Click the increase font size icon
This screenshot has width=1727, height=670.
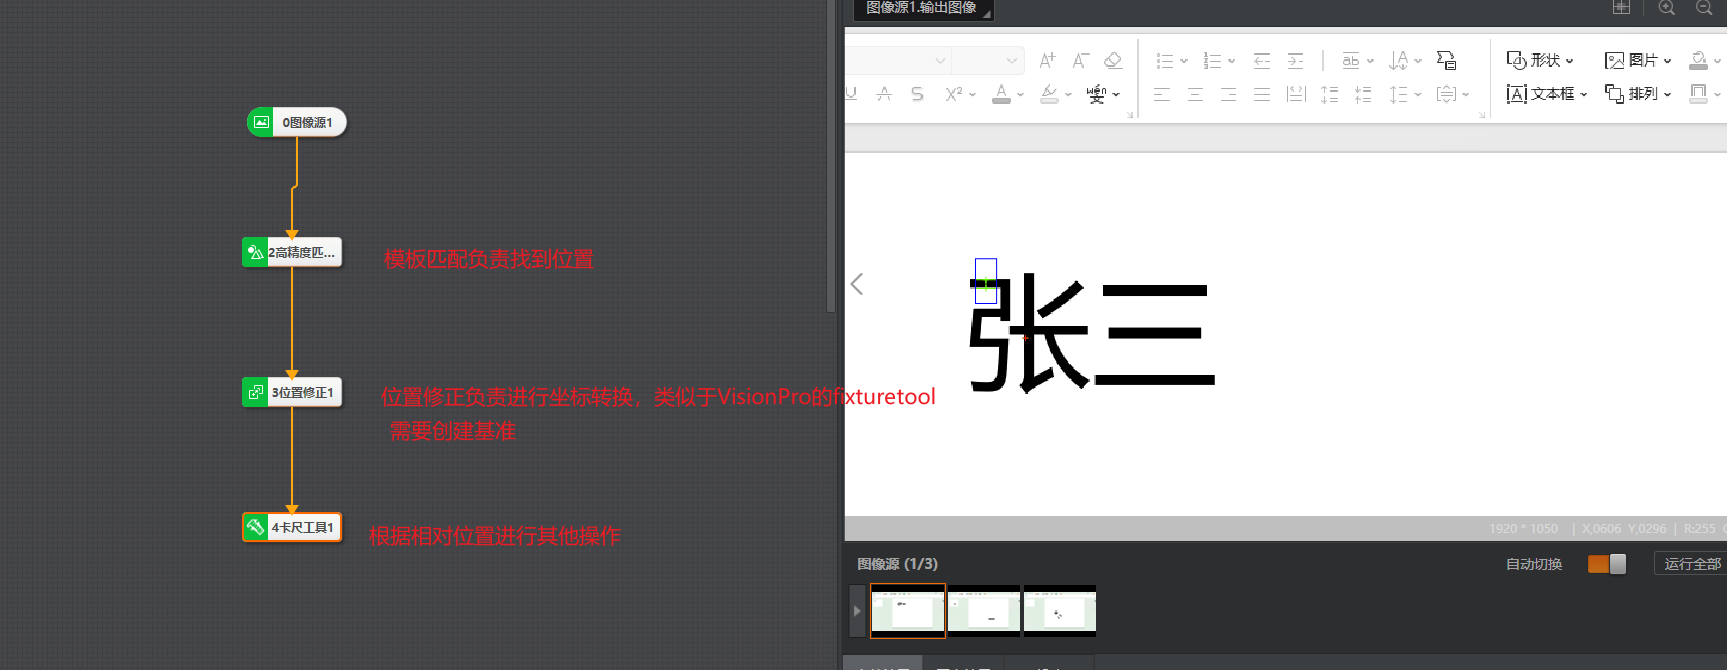[x=1047, y=61]
